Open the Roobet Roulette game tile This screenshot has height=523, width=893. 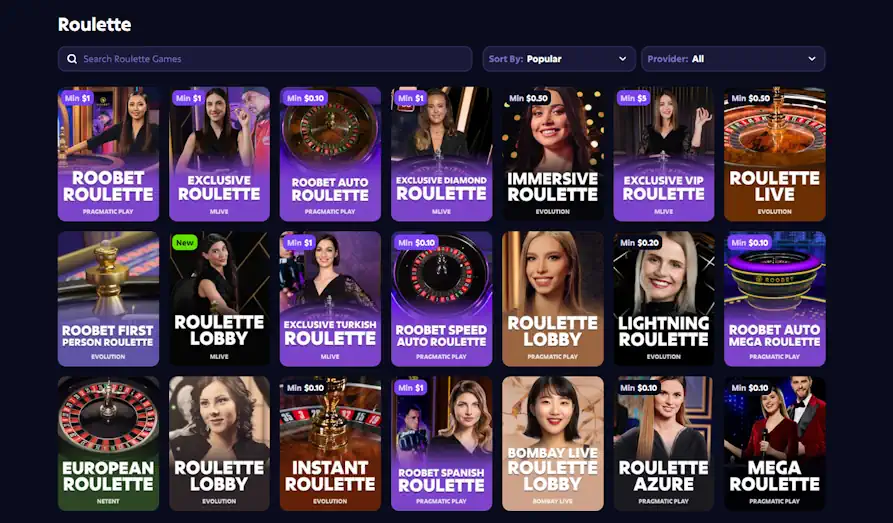pyautogui.click(x=108, y=154)
